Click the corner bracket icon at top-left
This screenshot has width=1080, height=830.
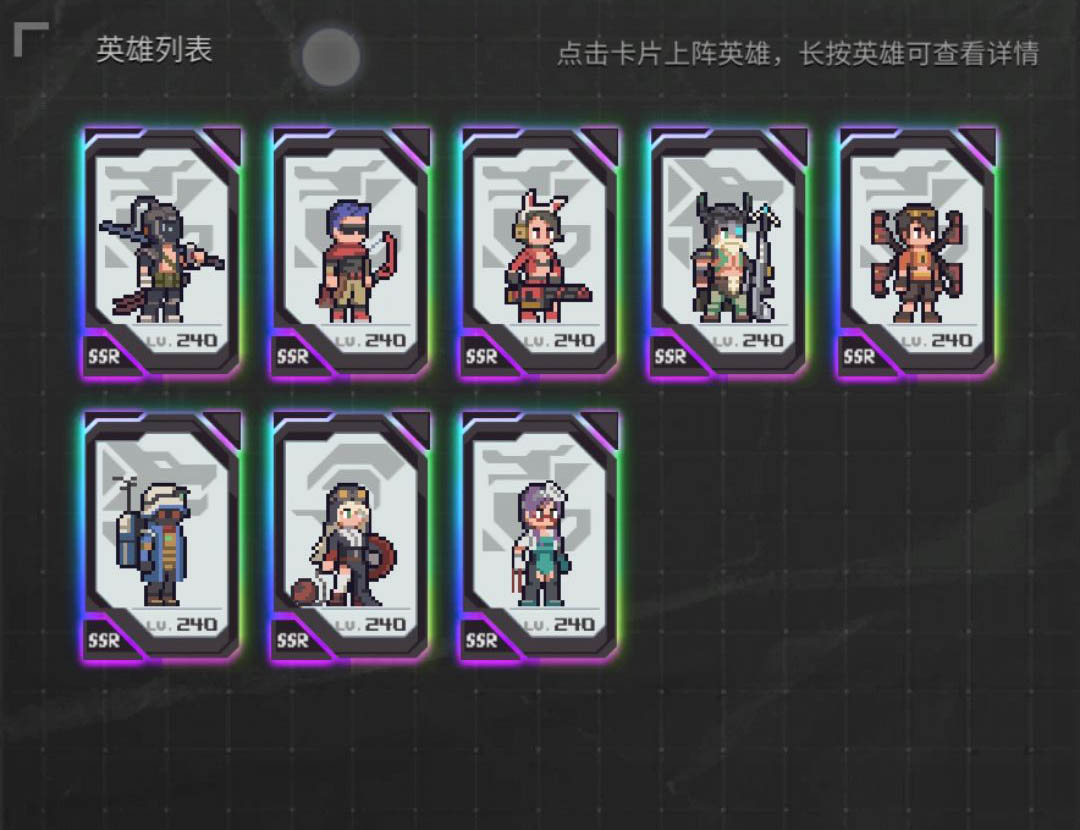pyautogui.click(x=31, y=39)
